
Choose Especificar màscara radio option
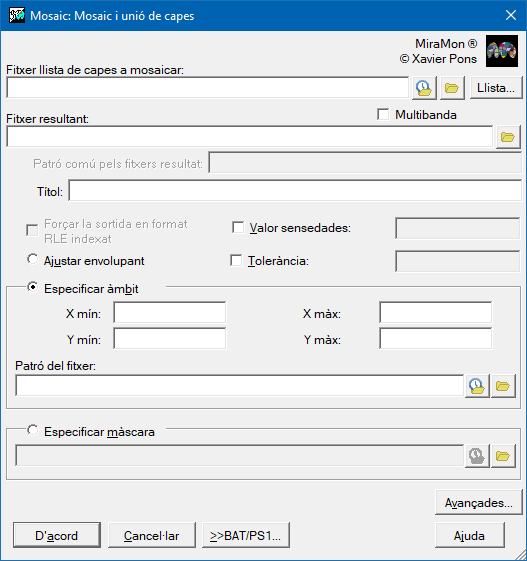(x=33, y=430)
